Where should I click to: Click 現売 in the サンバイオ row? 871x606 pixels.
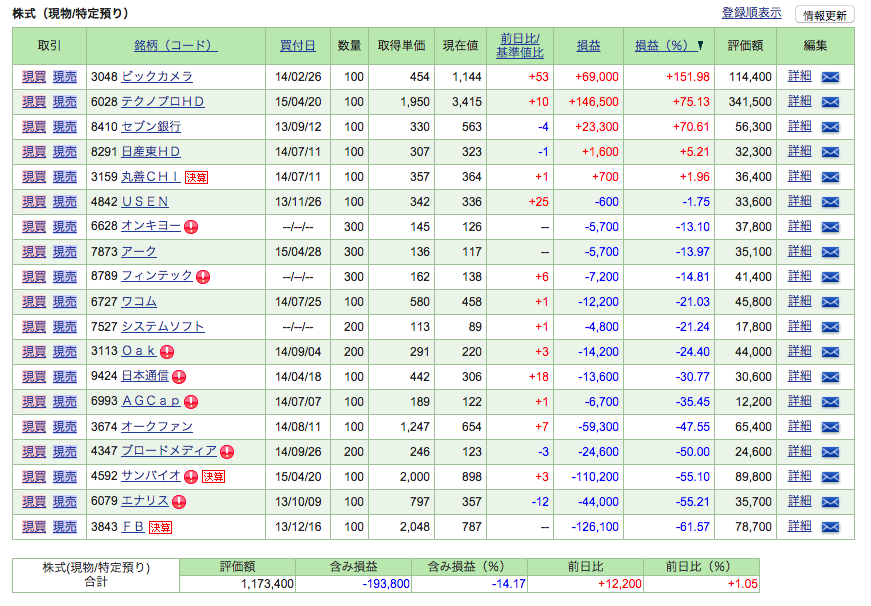(64, 477)
